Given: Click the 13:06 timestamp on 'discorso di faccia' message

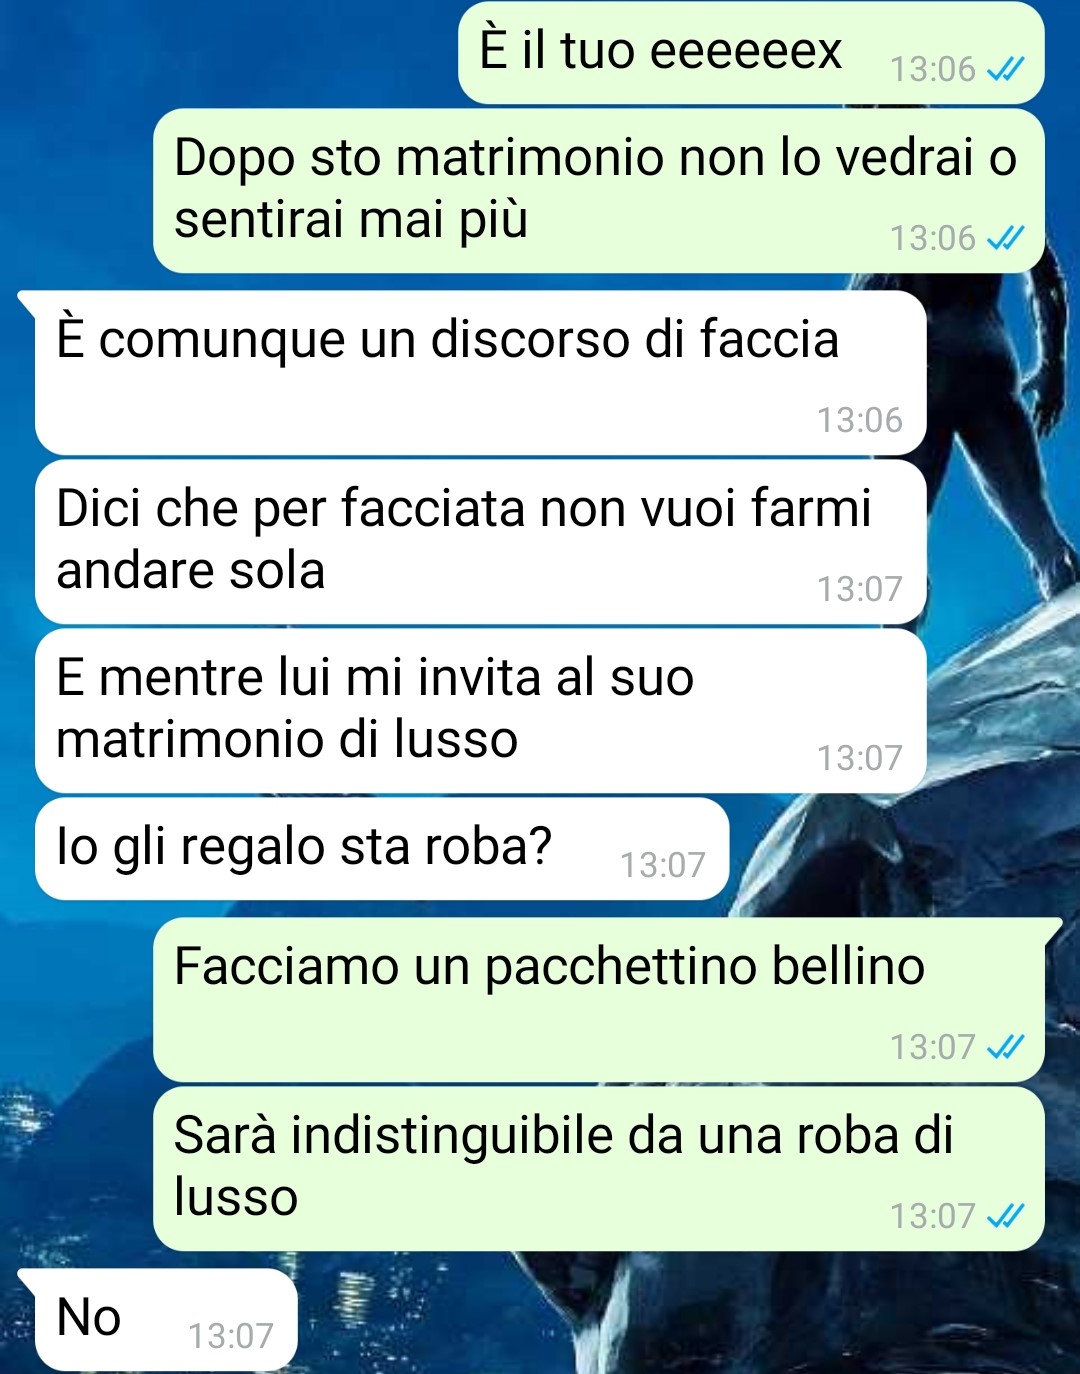Looking at the screenshot, I should (859, 420).
